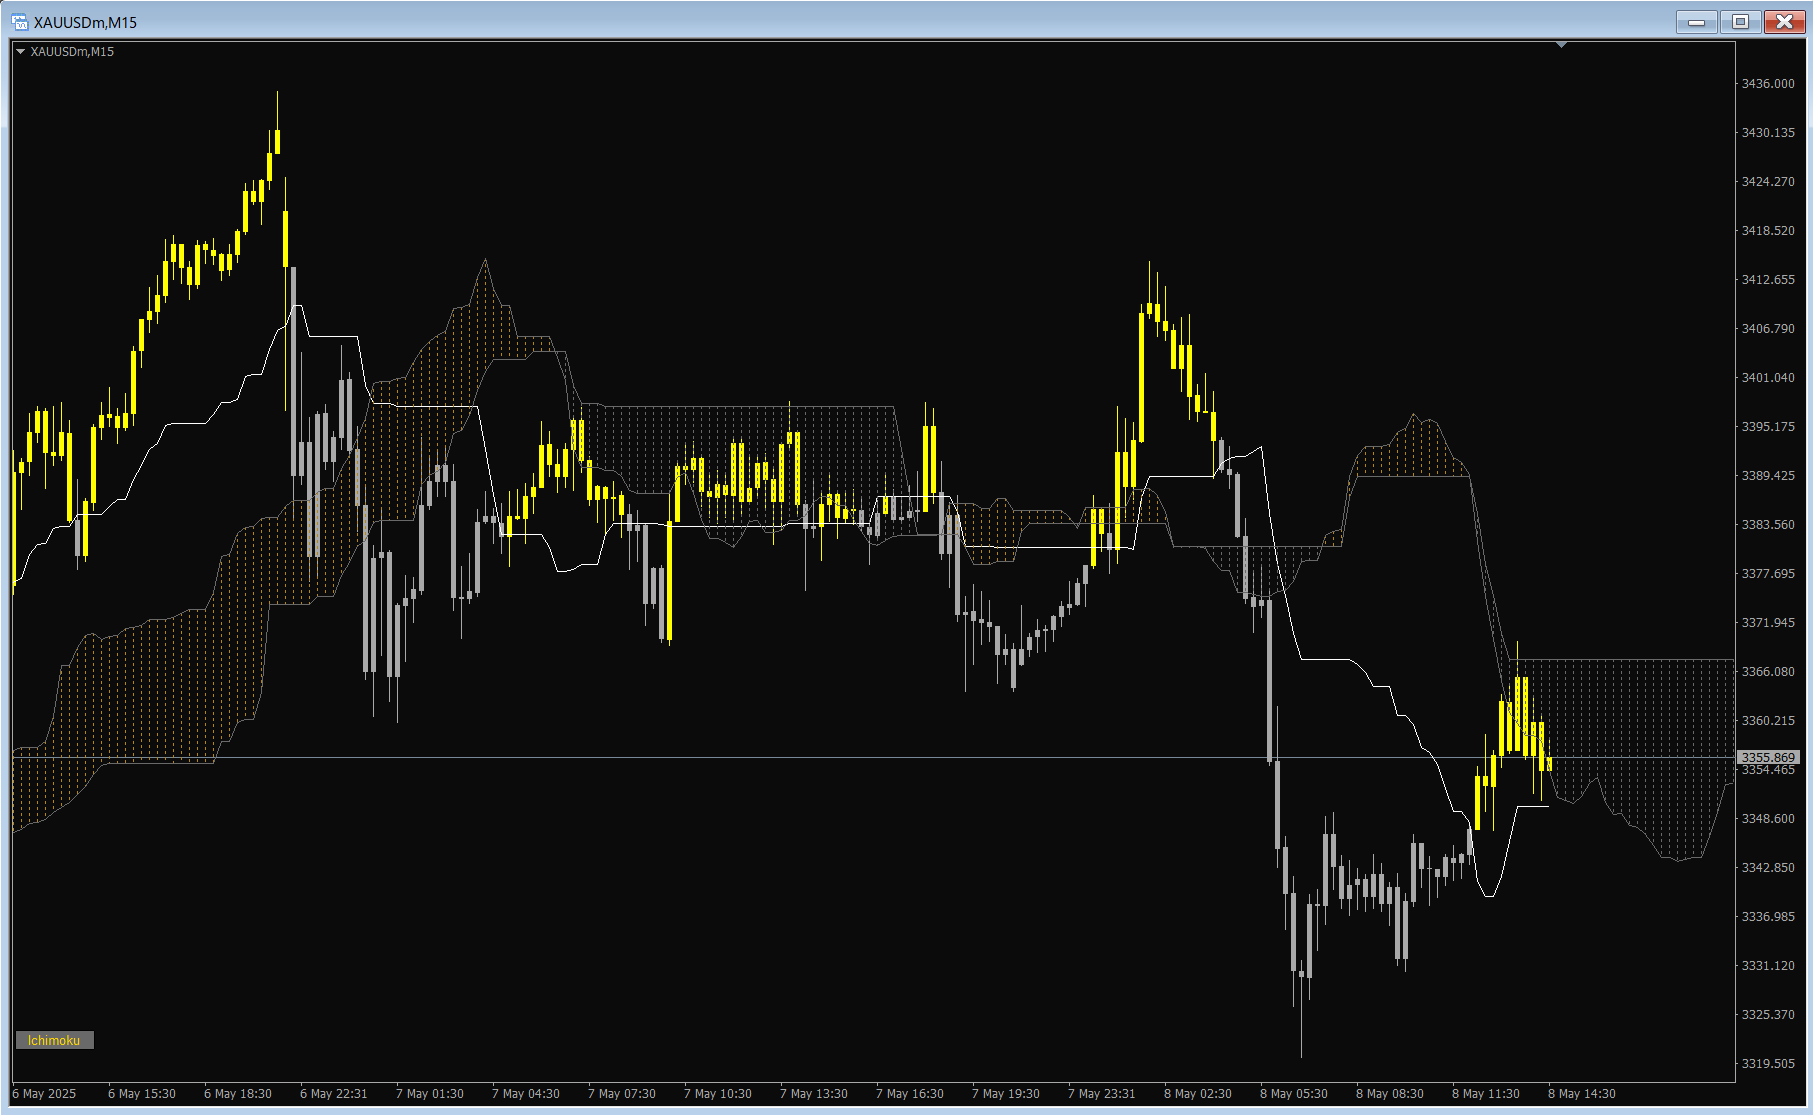The image size is (1813, 1115).
Task: Click the 8 May 14:30 time label
Action: [1581, 1094]
